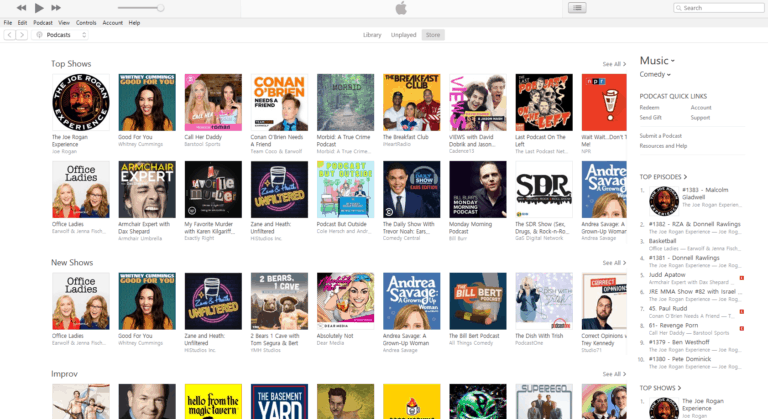Viewport: 768px width, 419px height.
Task: Click the forward navigation arrow
Action: (x=22, y=35)
